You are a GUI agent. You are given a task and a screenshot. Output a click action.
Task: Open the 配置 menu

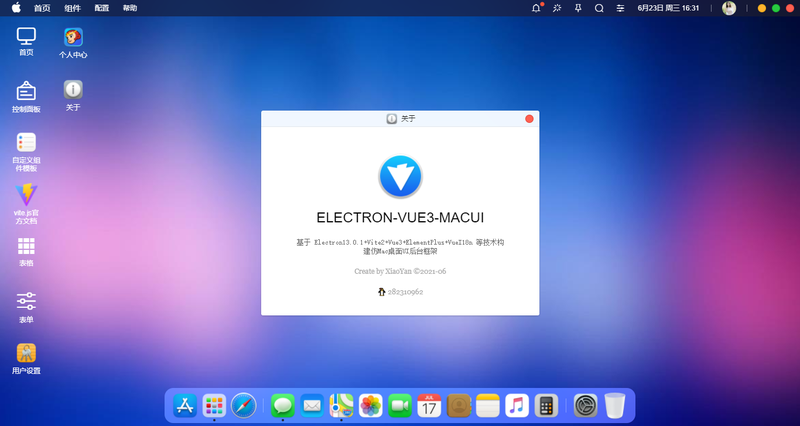[x=102, y=8]
